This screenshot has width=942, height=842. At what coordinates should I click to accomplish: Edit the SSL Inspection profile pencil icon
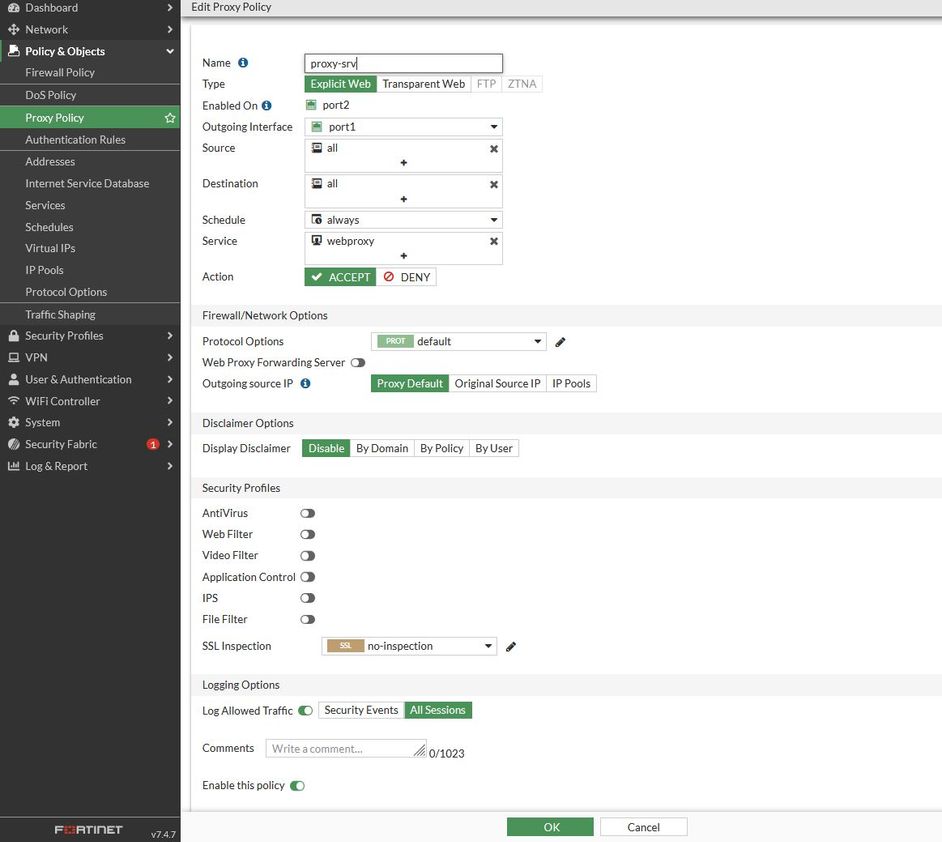click(x=511, y=646)
